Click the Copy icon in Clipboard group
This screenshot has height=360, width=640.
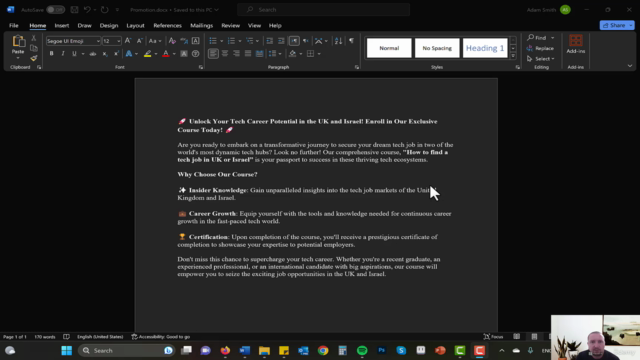(x=34, y=48)
